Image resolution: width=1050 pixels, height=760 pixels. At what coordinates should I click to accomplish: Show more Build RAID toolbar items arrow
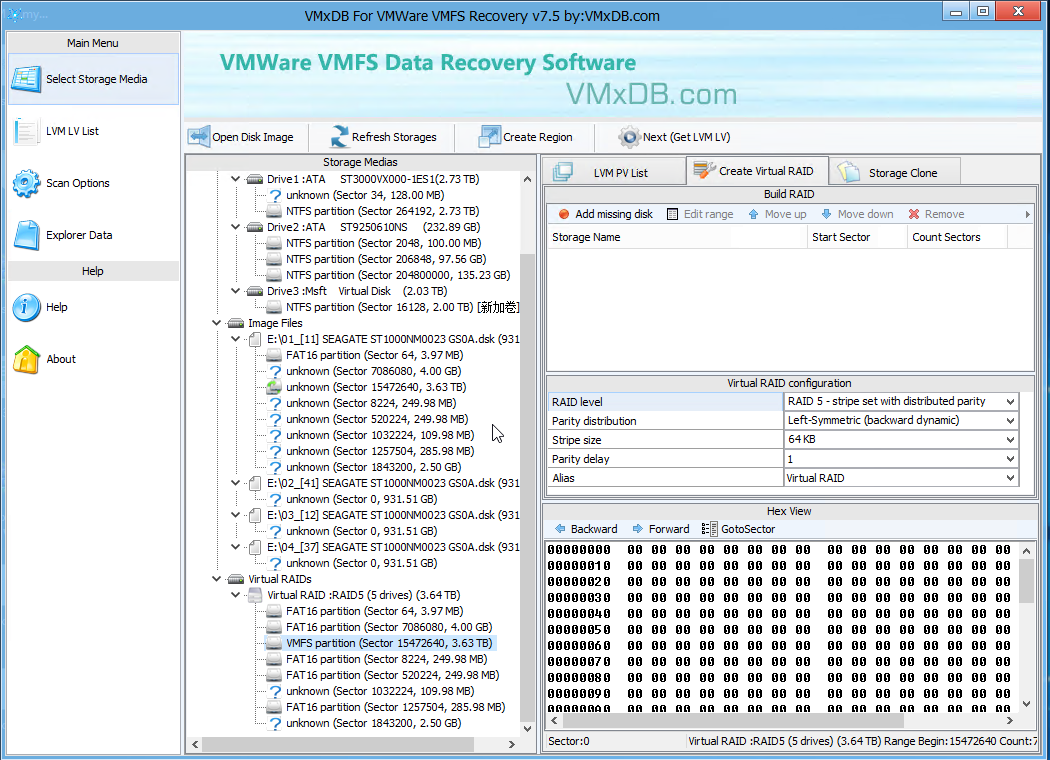(x=1028, y=214)
